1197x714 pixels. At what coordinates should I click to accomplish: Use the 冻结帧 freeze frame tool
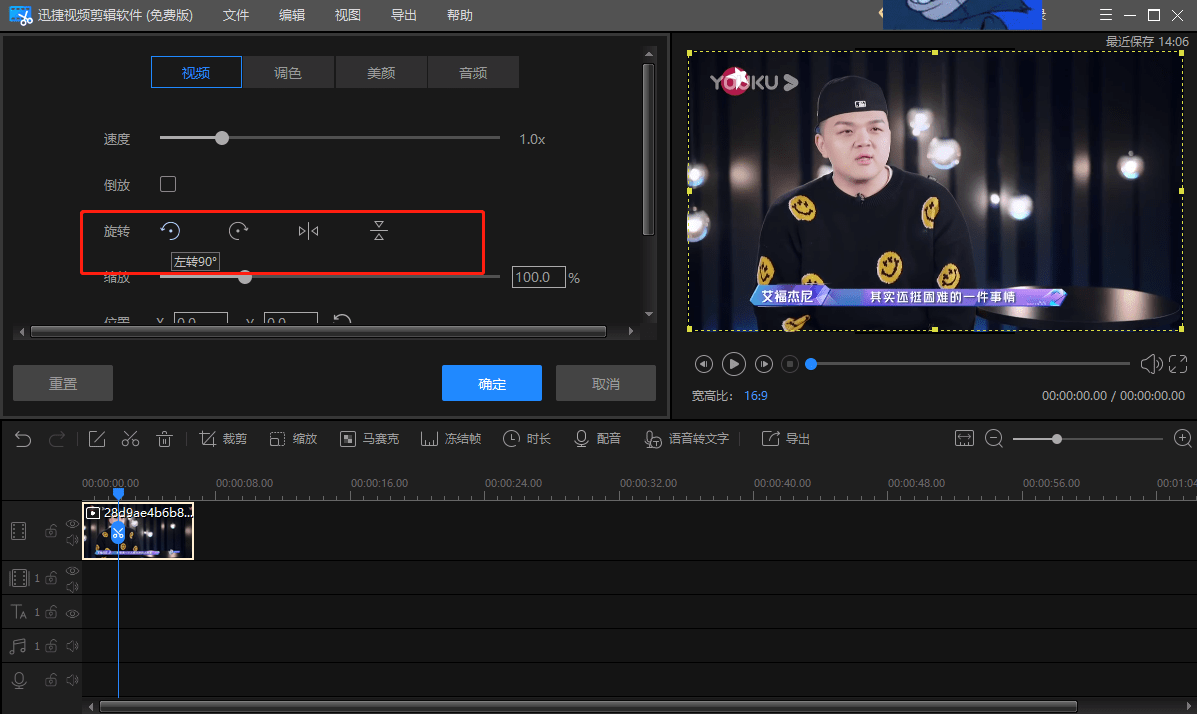pos(451,439)
